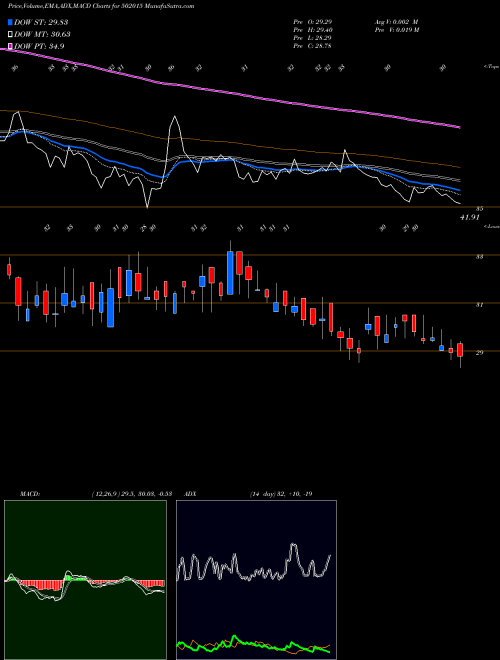The height and width of the screenshot is (660, 500).
Task: Open the ADX indicator chart panel
Action: pyautogui.click(x=256, y=580)
